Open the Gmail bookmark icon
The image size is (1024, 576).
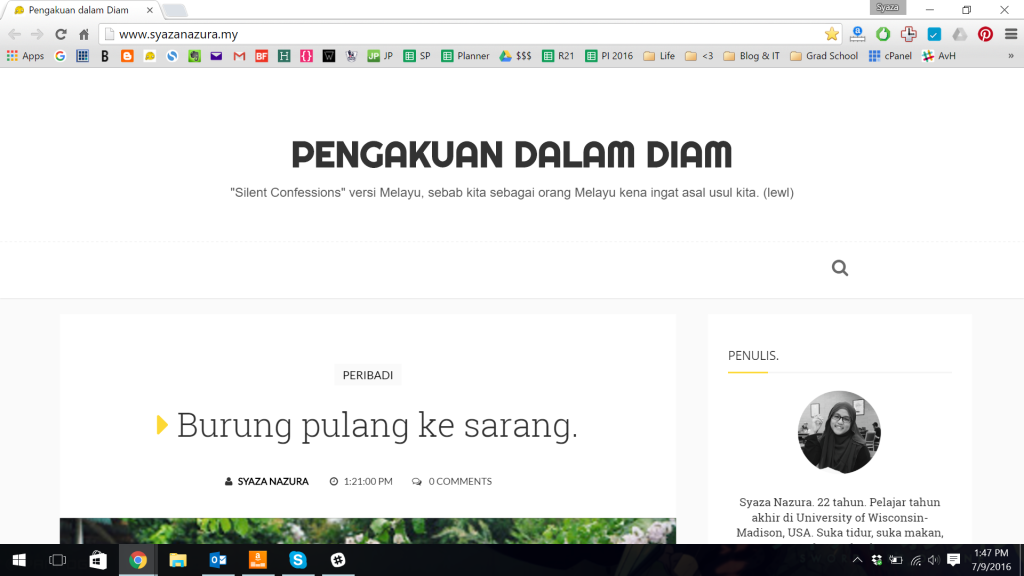239,56
